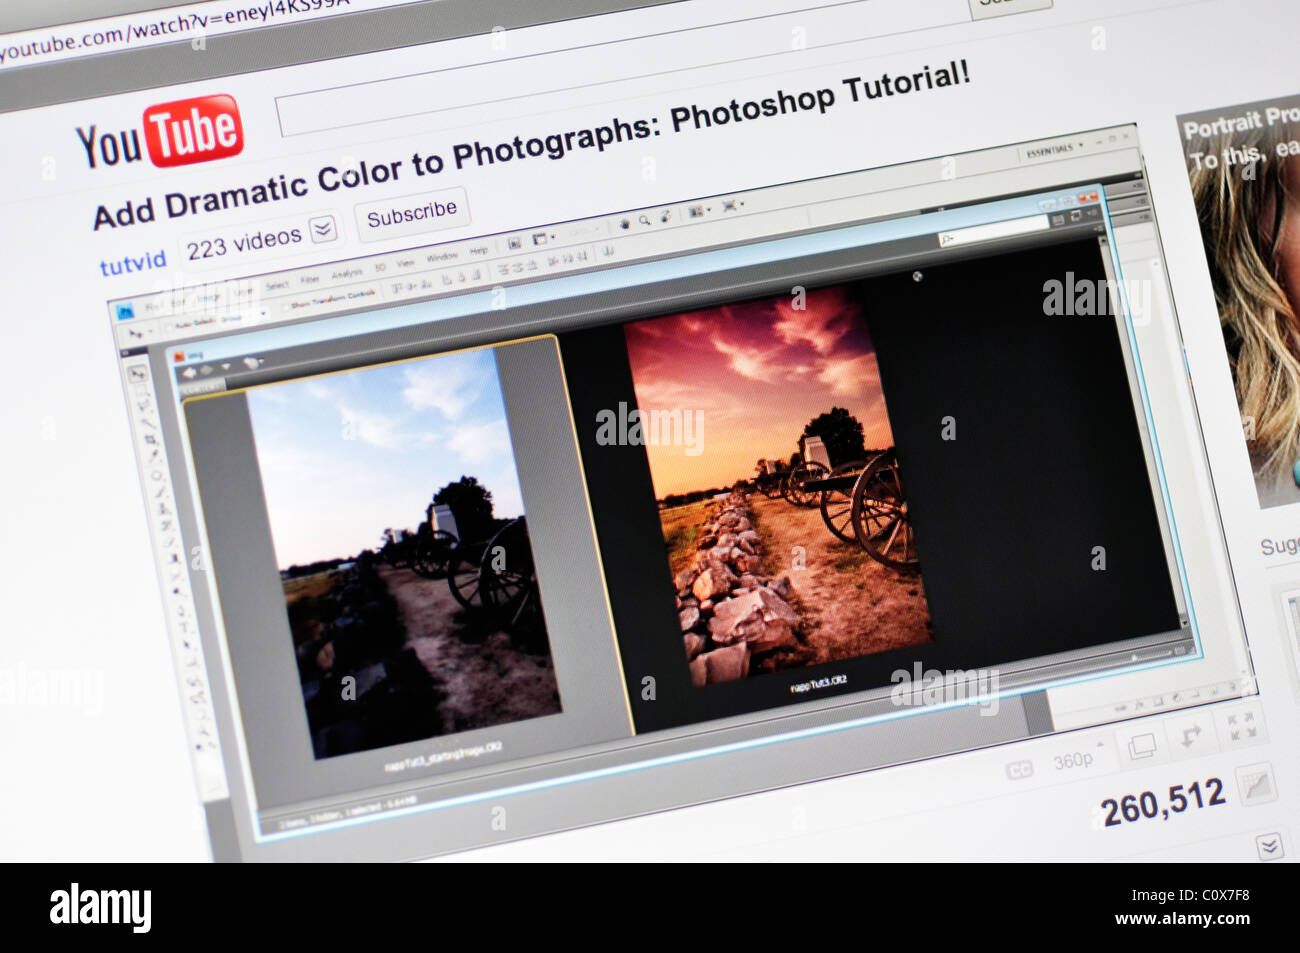Select the edited red-sky photo thumbnail
The width and height of the screenshot is (1300, 953).
click(779, 486)
